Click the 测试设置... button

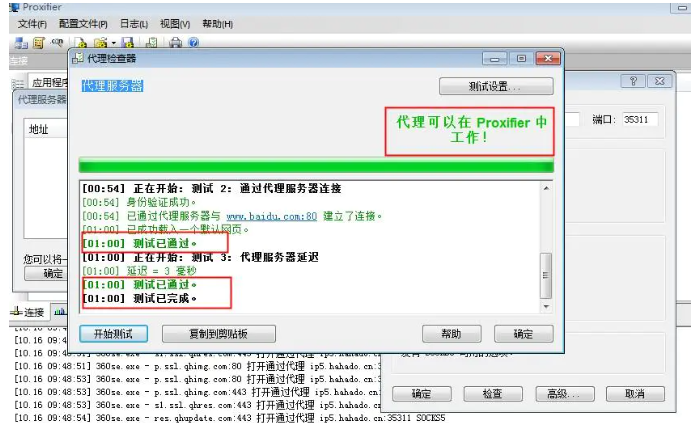click(496, 86)
